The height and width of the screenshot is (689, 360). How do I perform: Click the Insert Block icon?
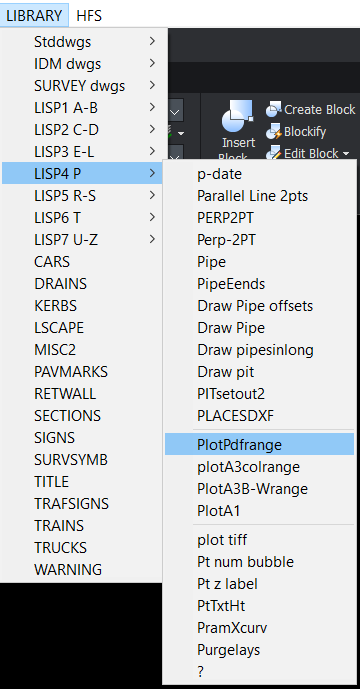tap(238, 116)
